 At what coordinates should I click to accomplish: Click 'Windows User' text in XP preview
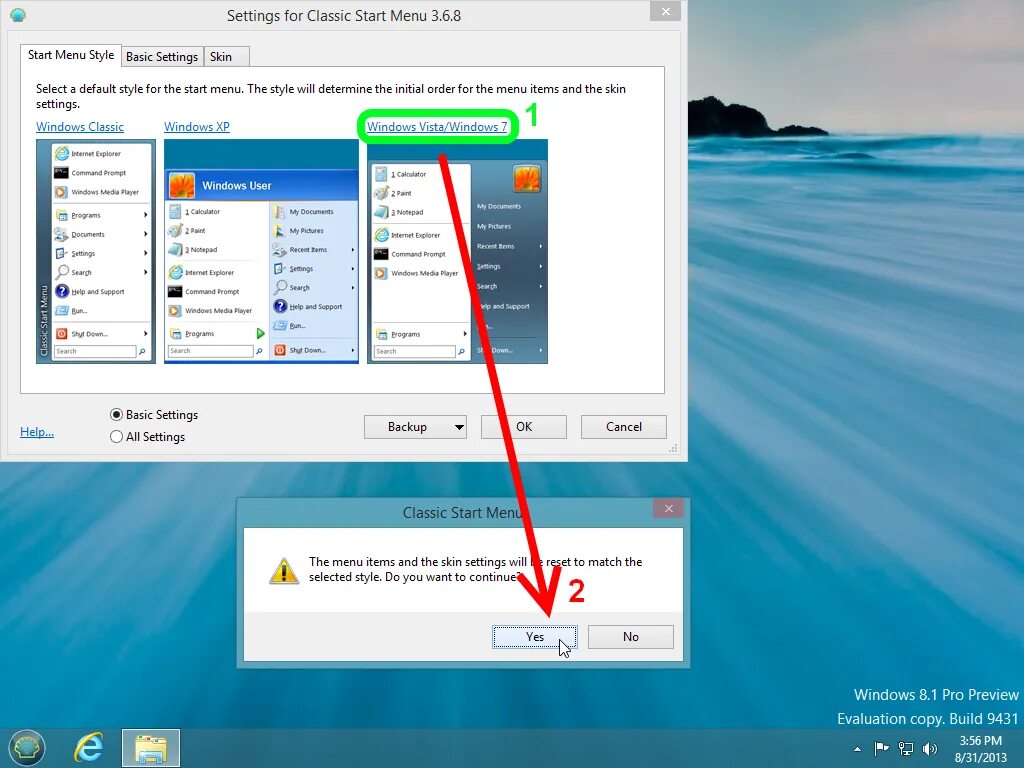236,185
